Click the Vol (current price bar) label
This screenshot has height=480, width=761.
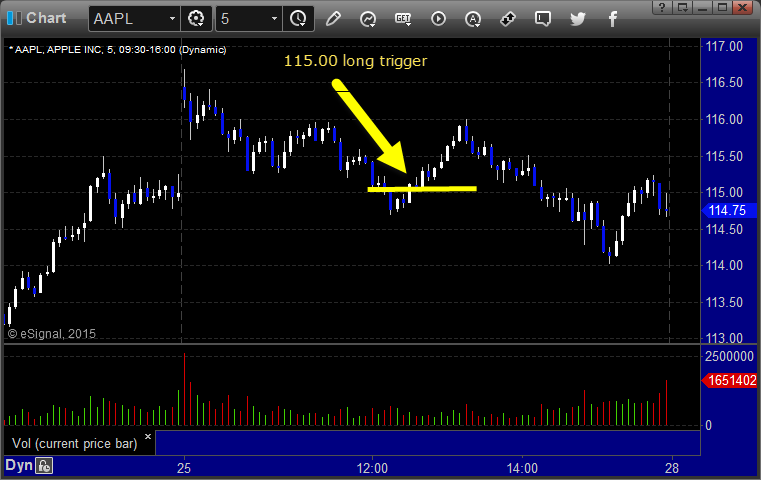coord(75,444)
